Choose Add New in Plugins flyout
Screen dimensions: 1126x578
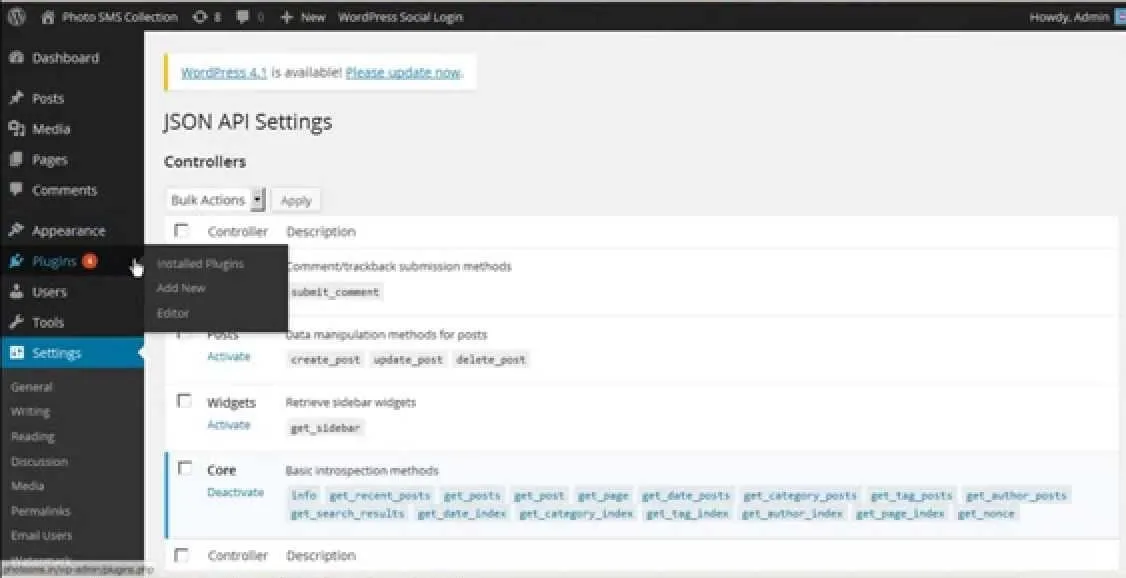coord(181,288)
